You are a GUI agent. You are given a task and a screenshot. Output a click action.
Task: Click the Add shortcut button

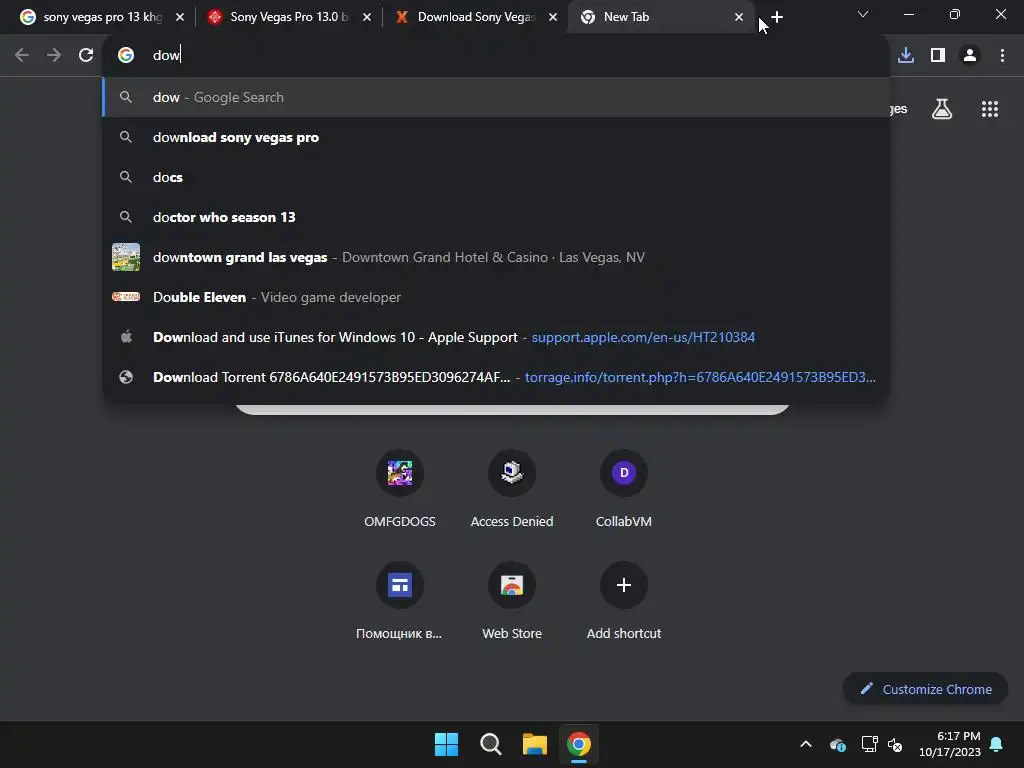pos(624,600)
